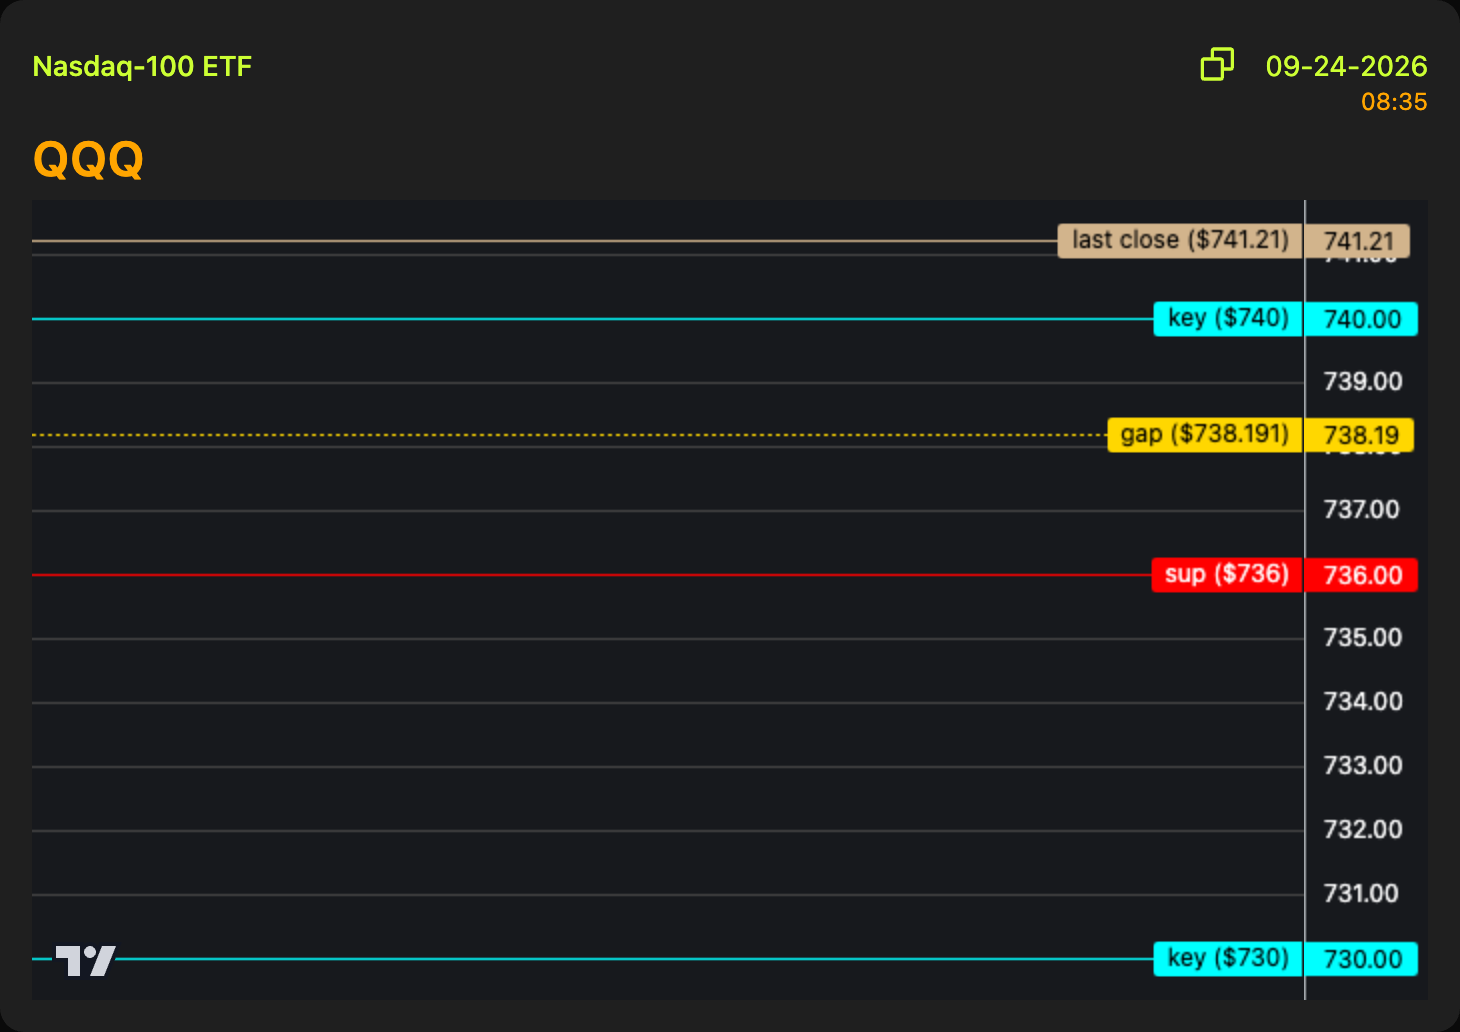The image size is (1460, 1032).
Task: Open the TradingView logo link
Action: point(85,960)
